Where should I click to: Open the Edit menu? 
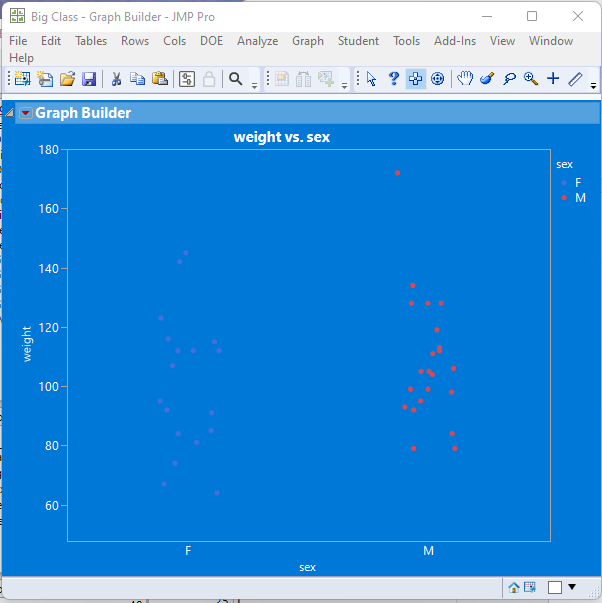coord(51,41)
